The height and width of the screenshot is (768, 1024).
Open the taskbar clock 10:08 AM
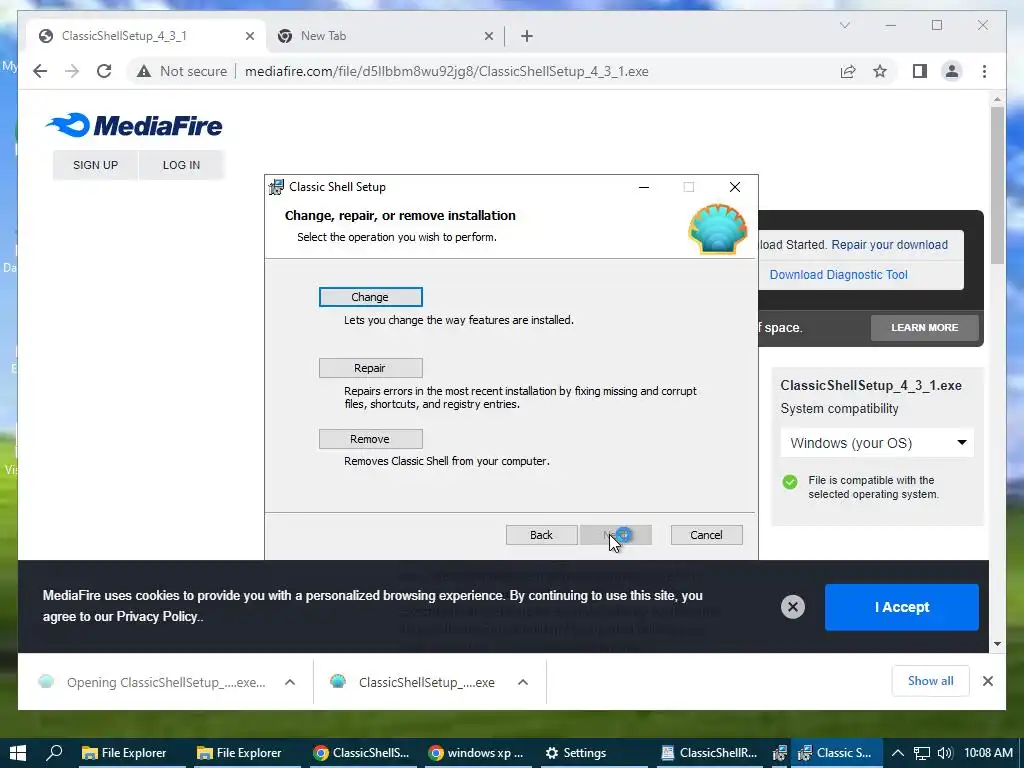[x=988, y=753]
